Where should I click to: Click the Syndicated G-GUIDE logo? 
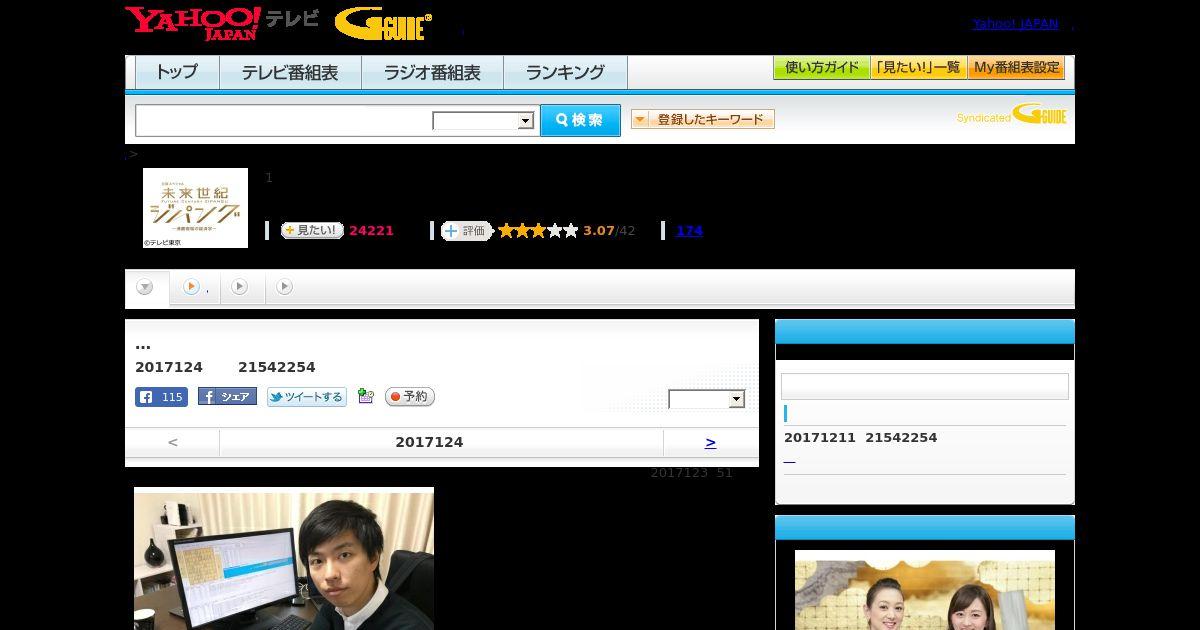[1012, 115]
